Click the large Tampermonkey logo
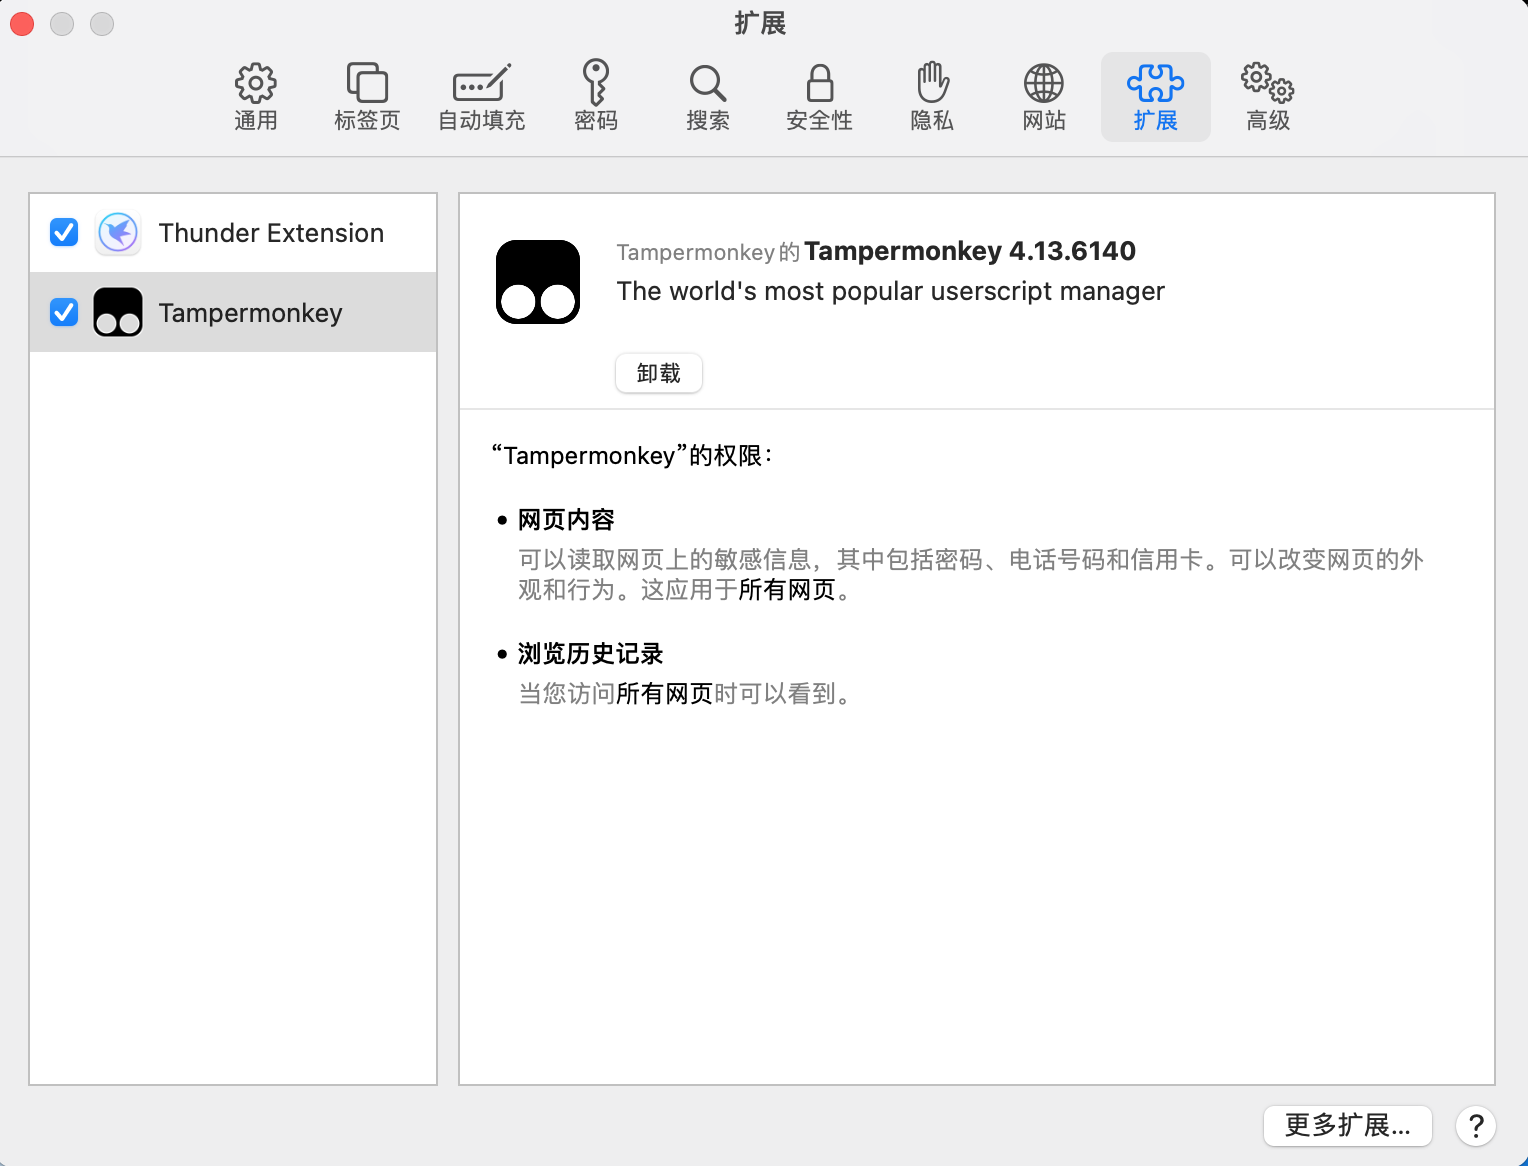The height and width of the screenshot is (1166, 1528). click(538, 282)
